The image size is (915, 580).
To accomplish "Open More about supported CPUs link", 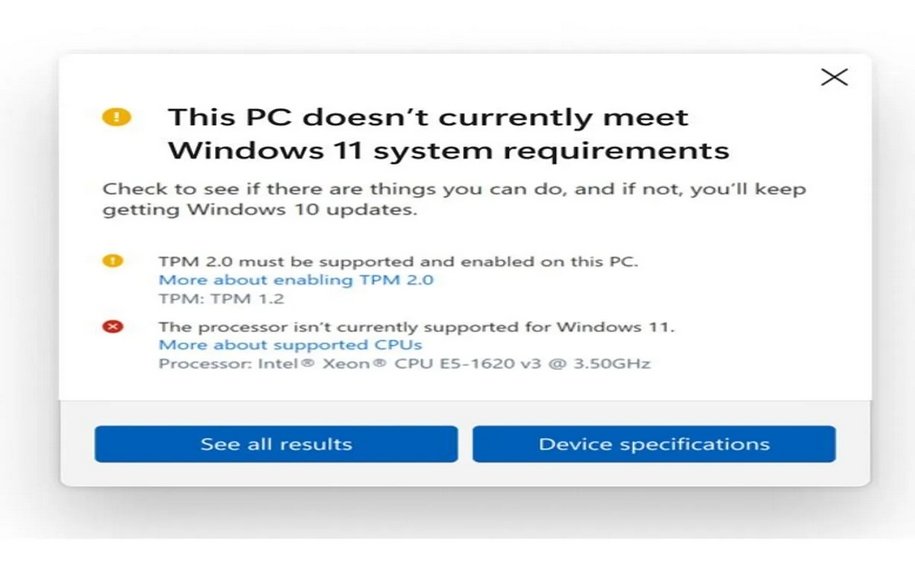I will (x=290, y=345).
